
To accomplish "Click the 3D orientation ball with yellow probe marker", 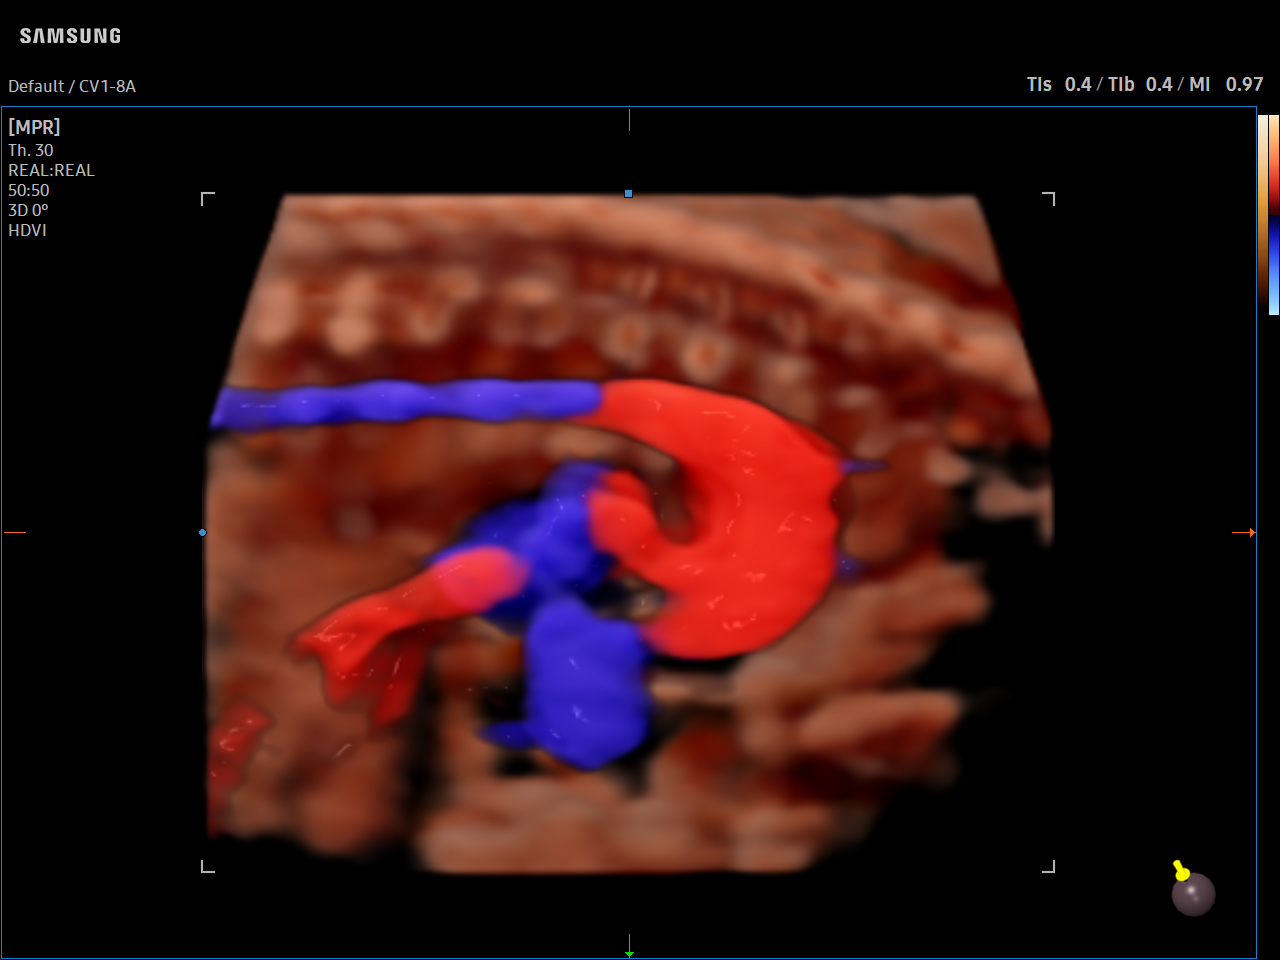I will coord(1192,889).
